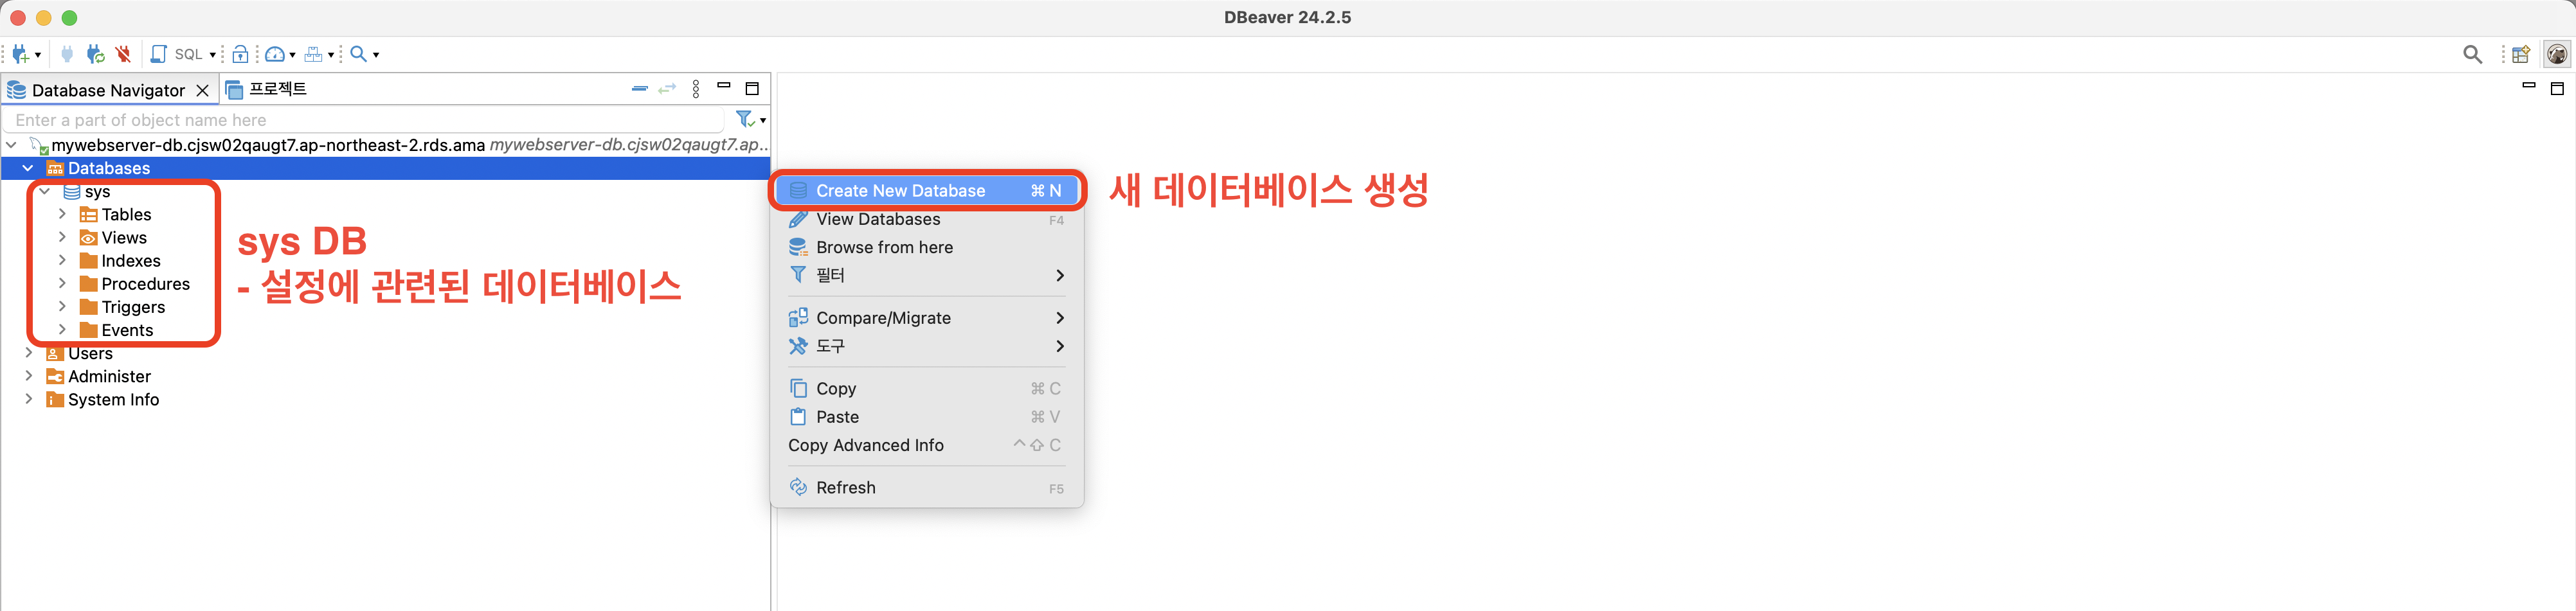Select the sys database row
Image resolution: width=2576 pixels, height=611 pixels.
point(87,191)
